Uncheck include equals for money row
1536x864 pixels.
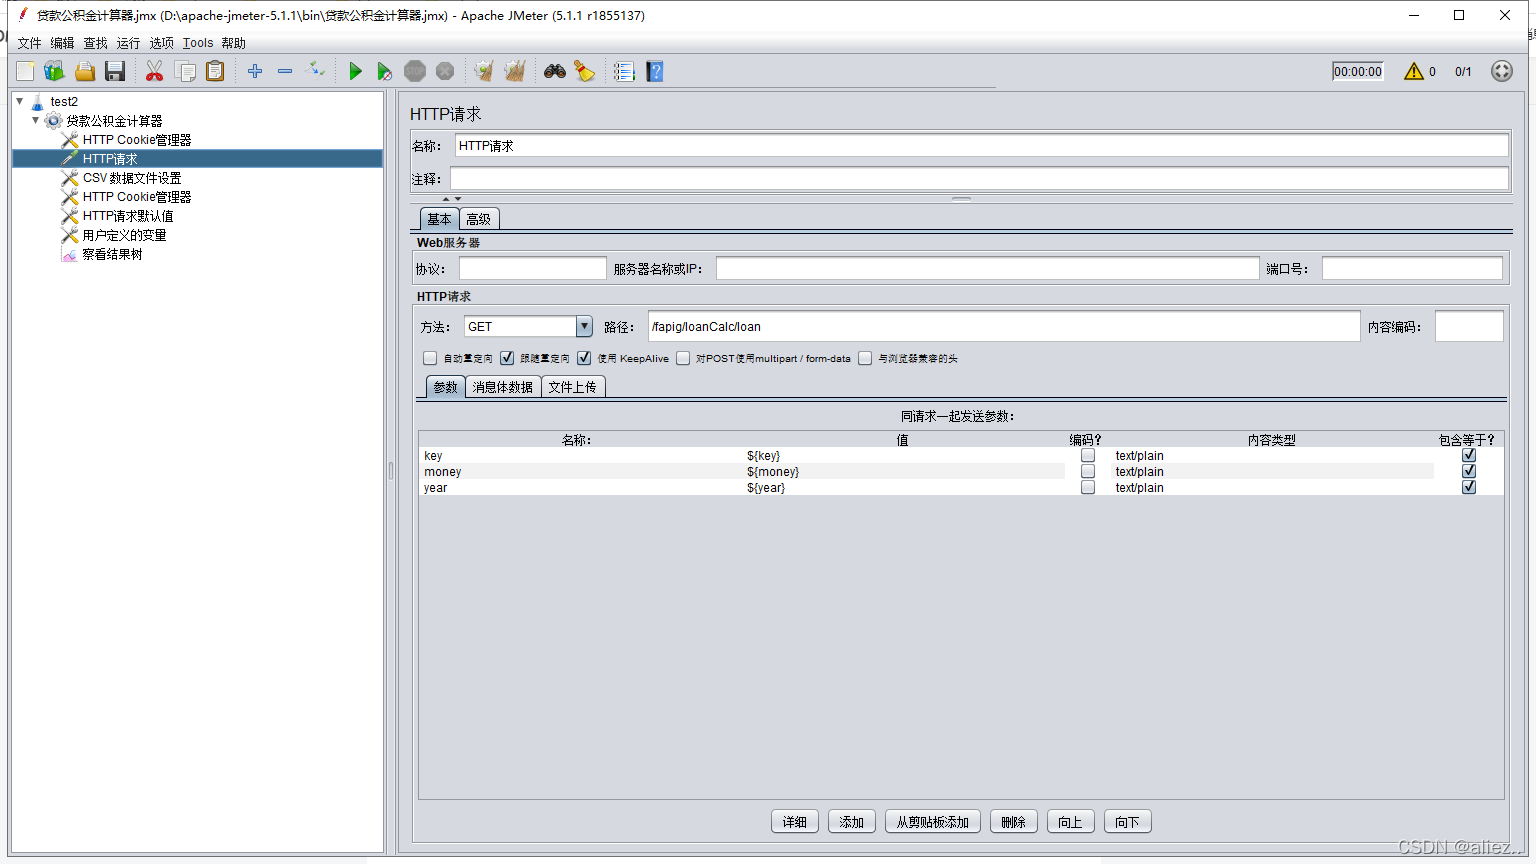1469,471
